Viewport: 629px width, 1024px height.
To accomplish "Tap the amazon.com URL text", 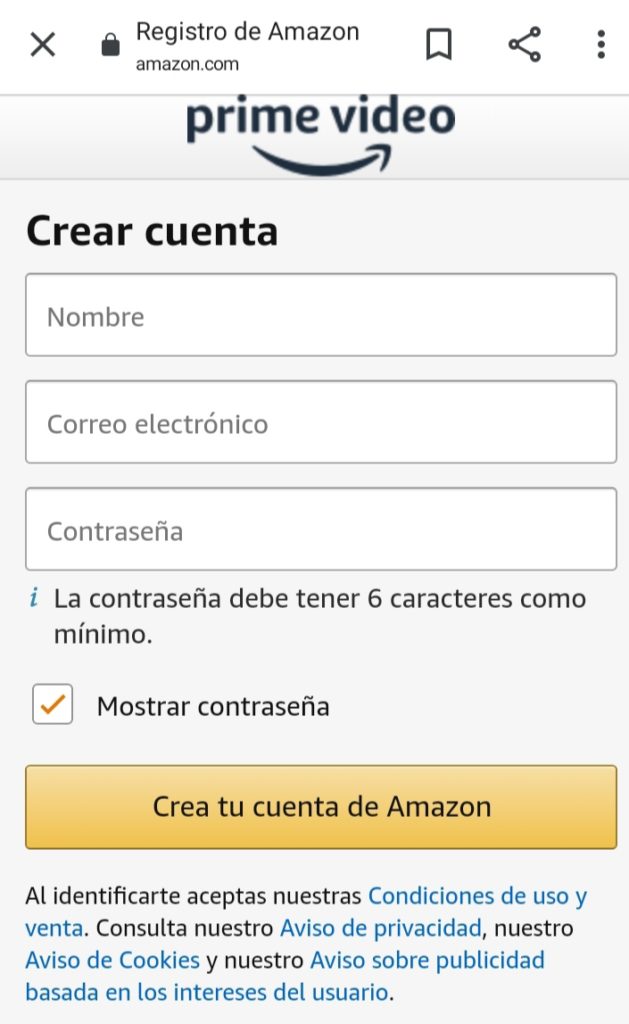I will 187,64.
